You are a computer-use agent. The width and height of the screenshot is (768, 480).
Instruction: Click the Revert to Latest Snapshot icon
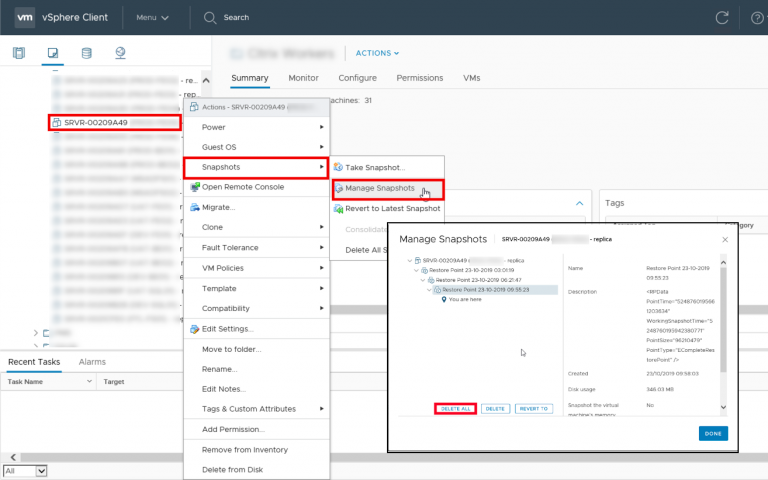click(338, 209)
